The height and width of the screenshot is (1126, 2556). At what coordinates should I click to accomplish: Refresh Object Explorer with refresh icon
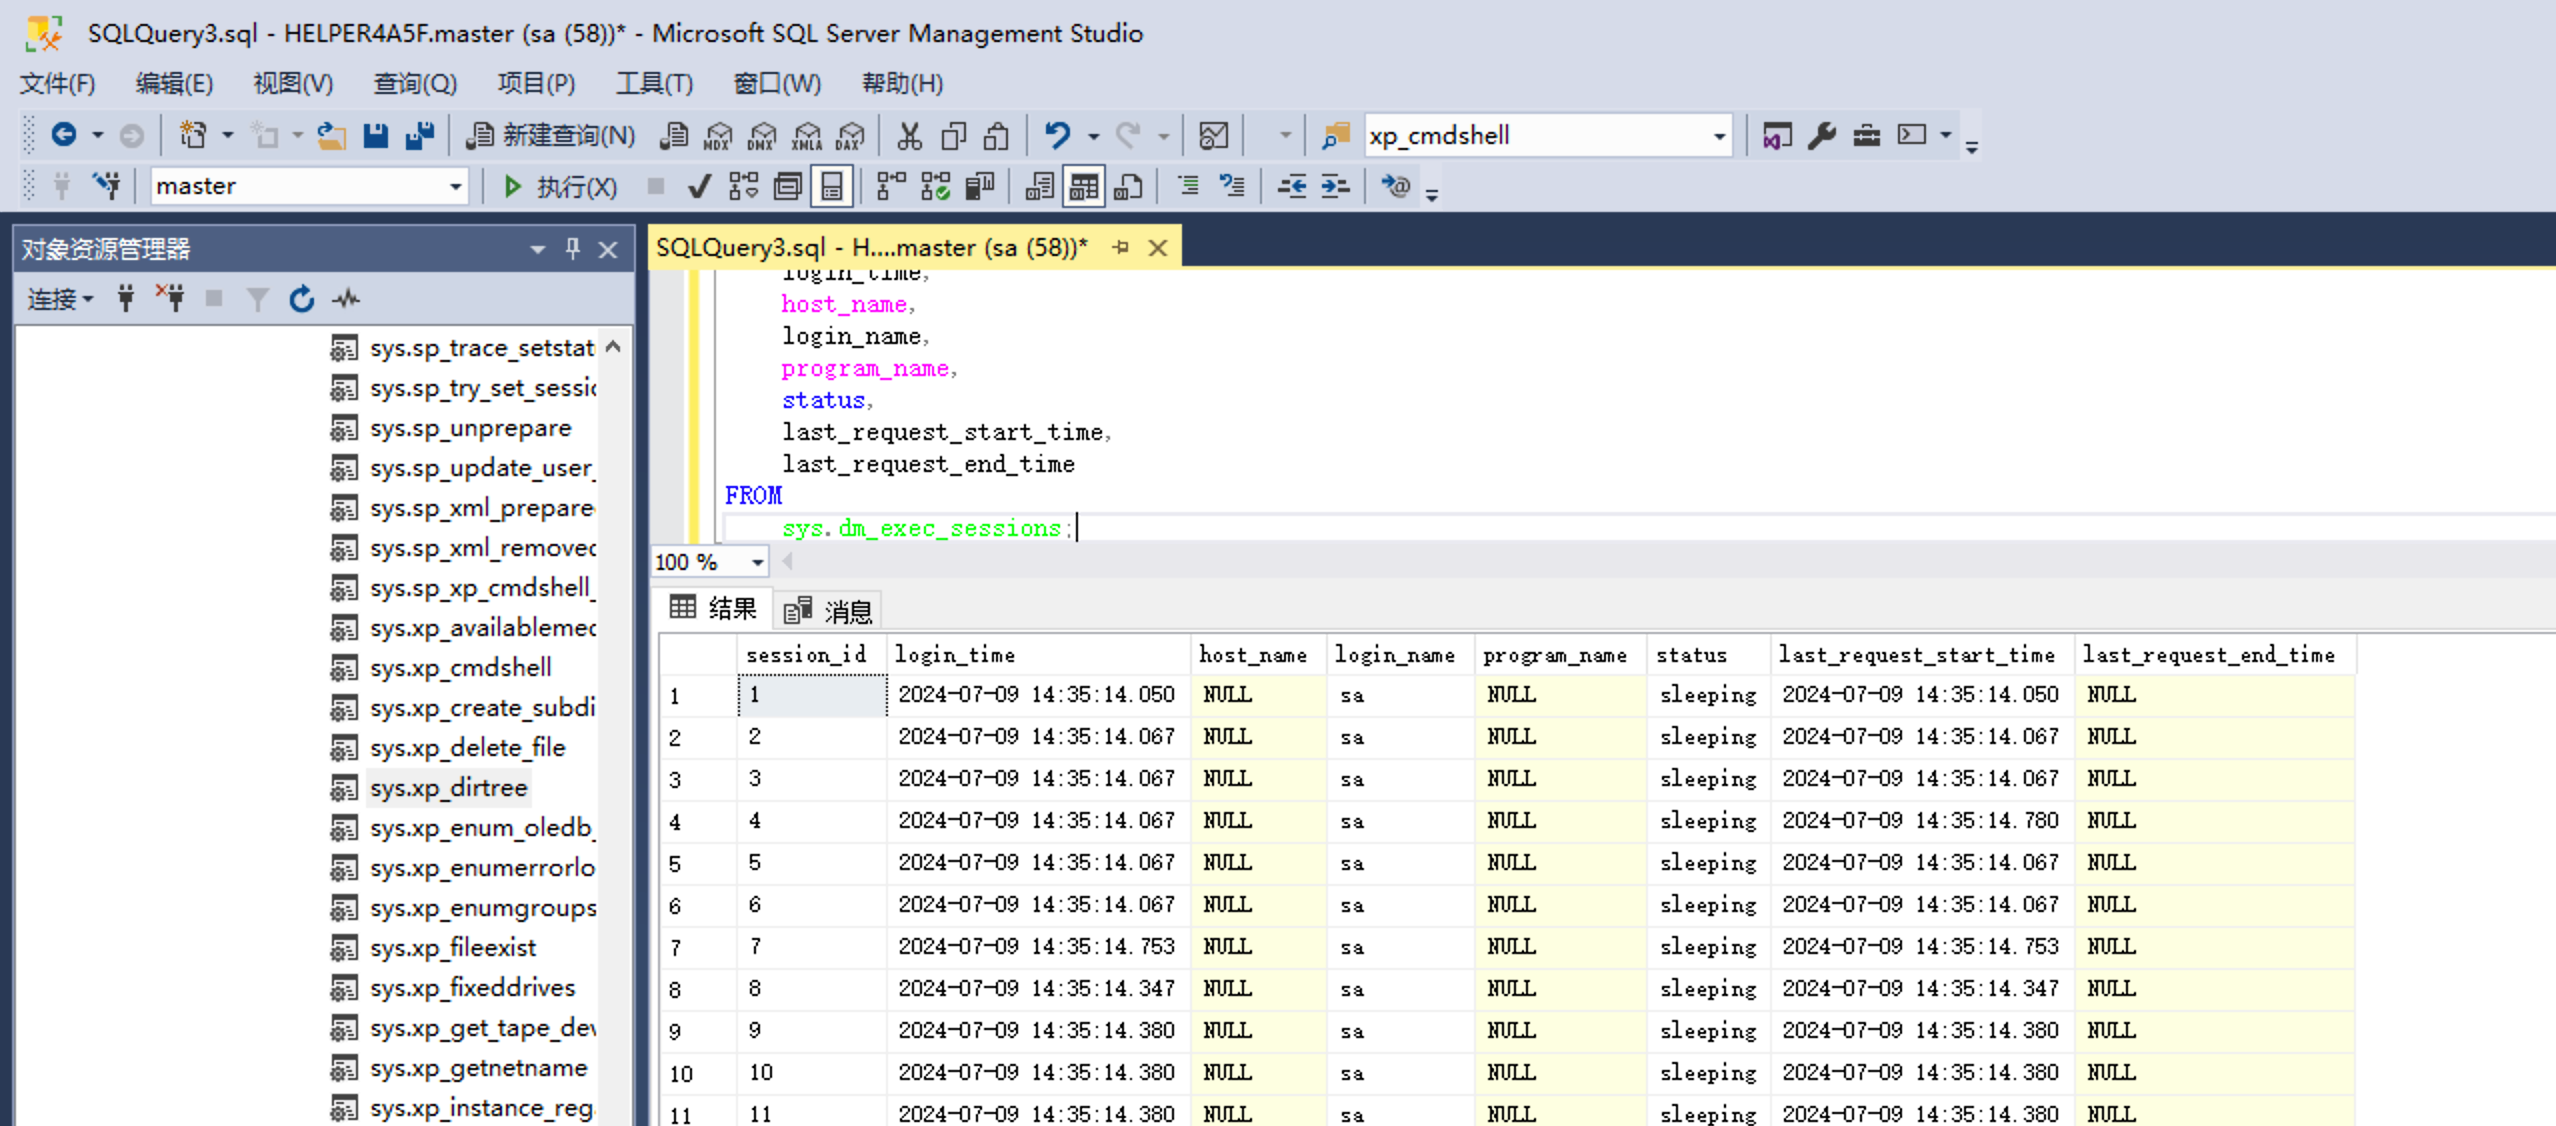[x=301, y=298]
